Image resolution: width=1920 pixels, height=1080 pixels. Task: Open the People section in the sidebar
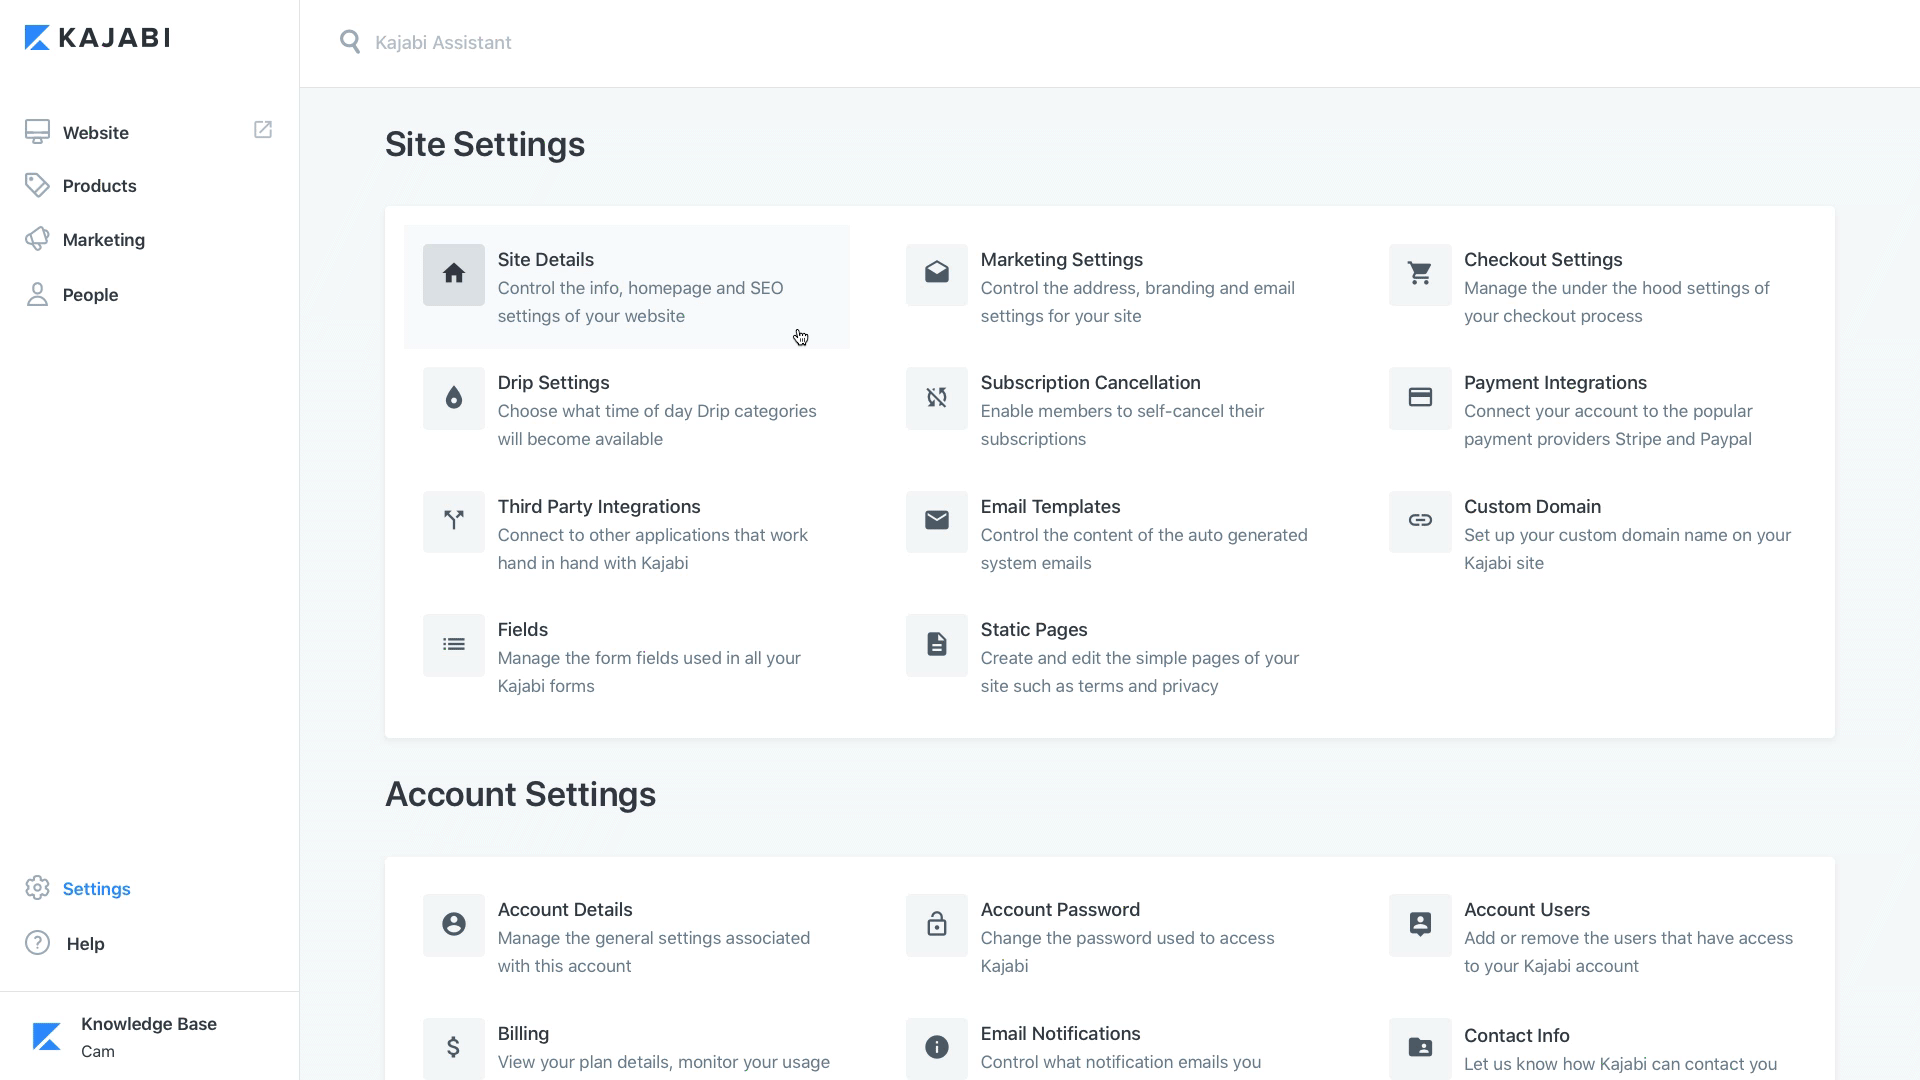[90, 295]
